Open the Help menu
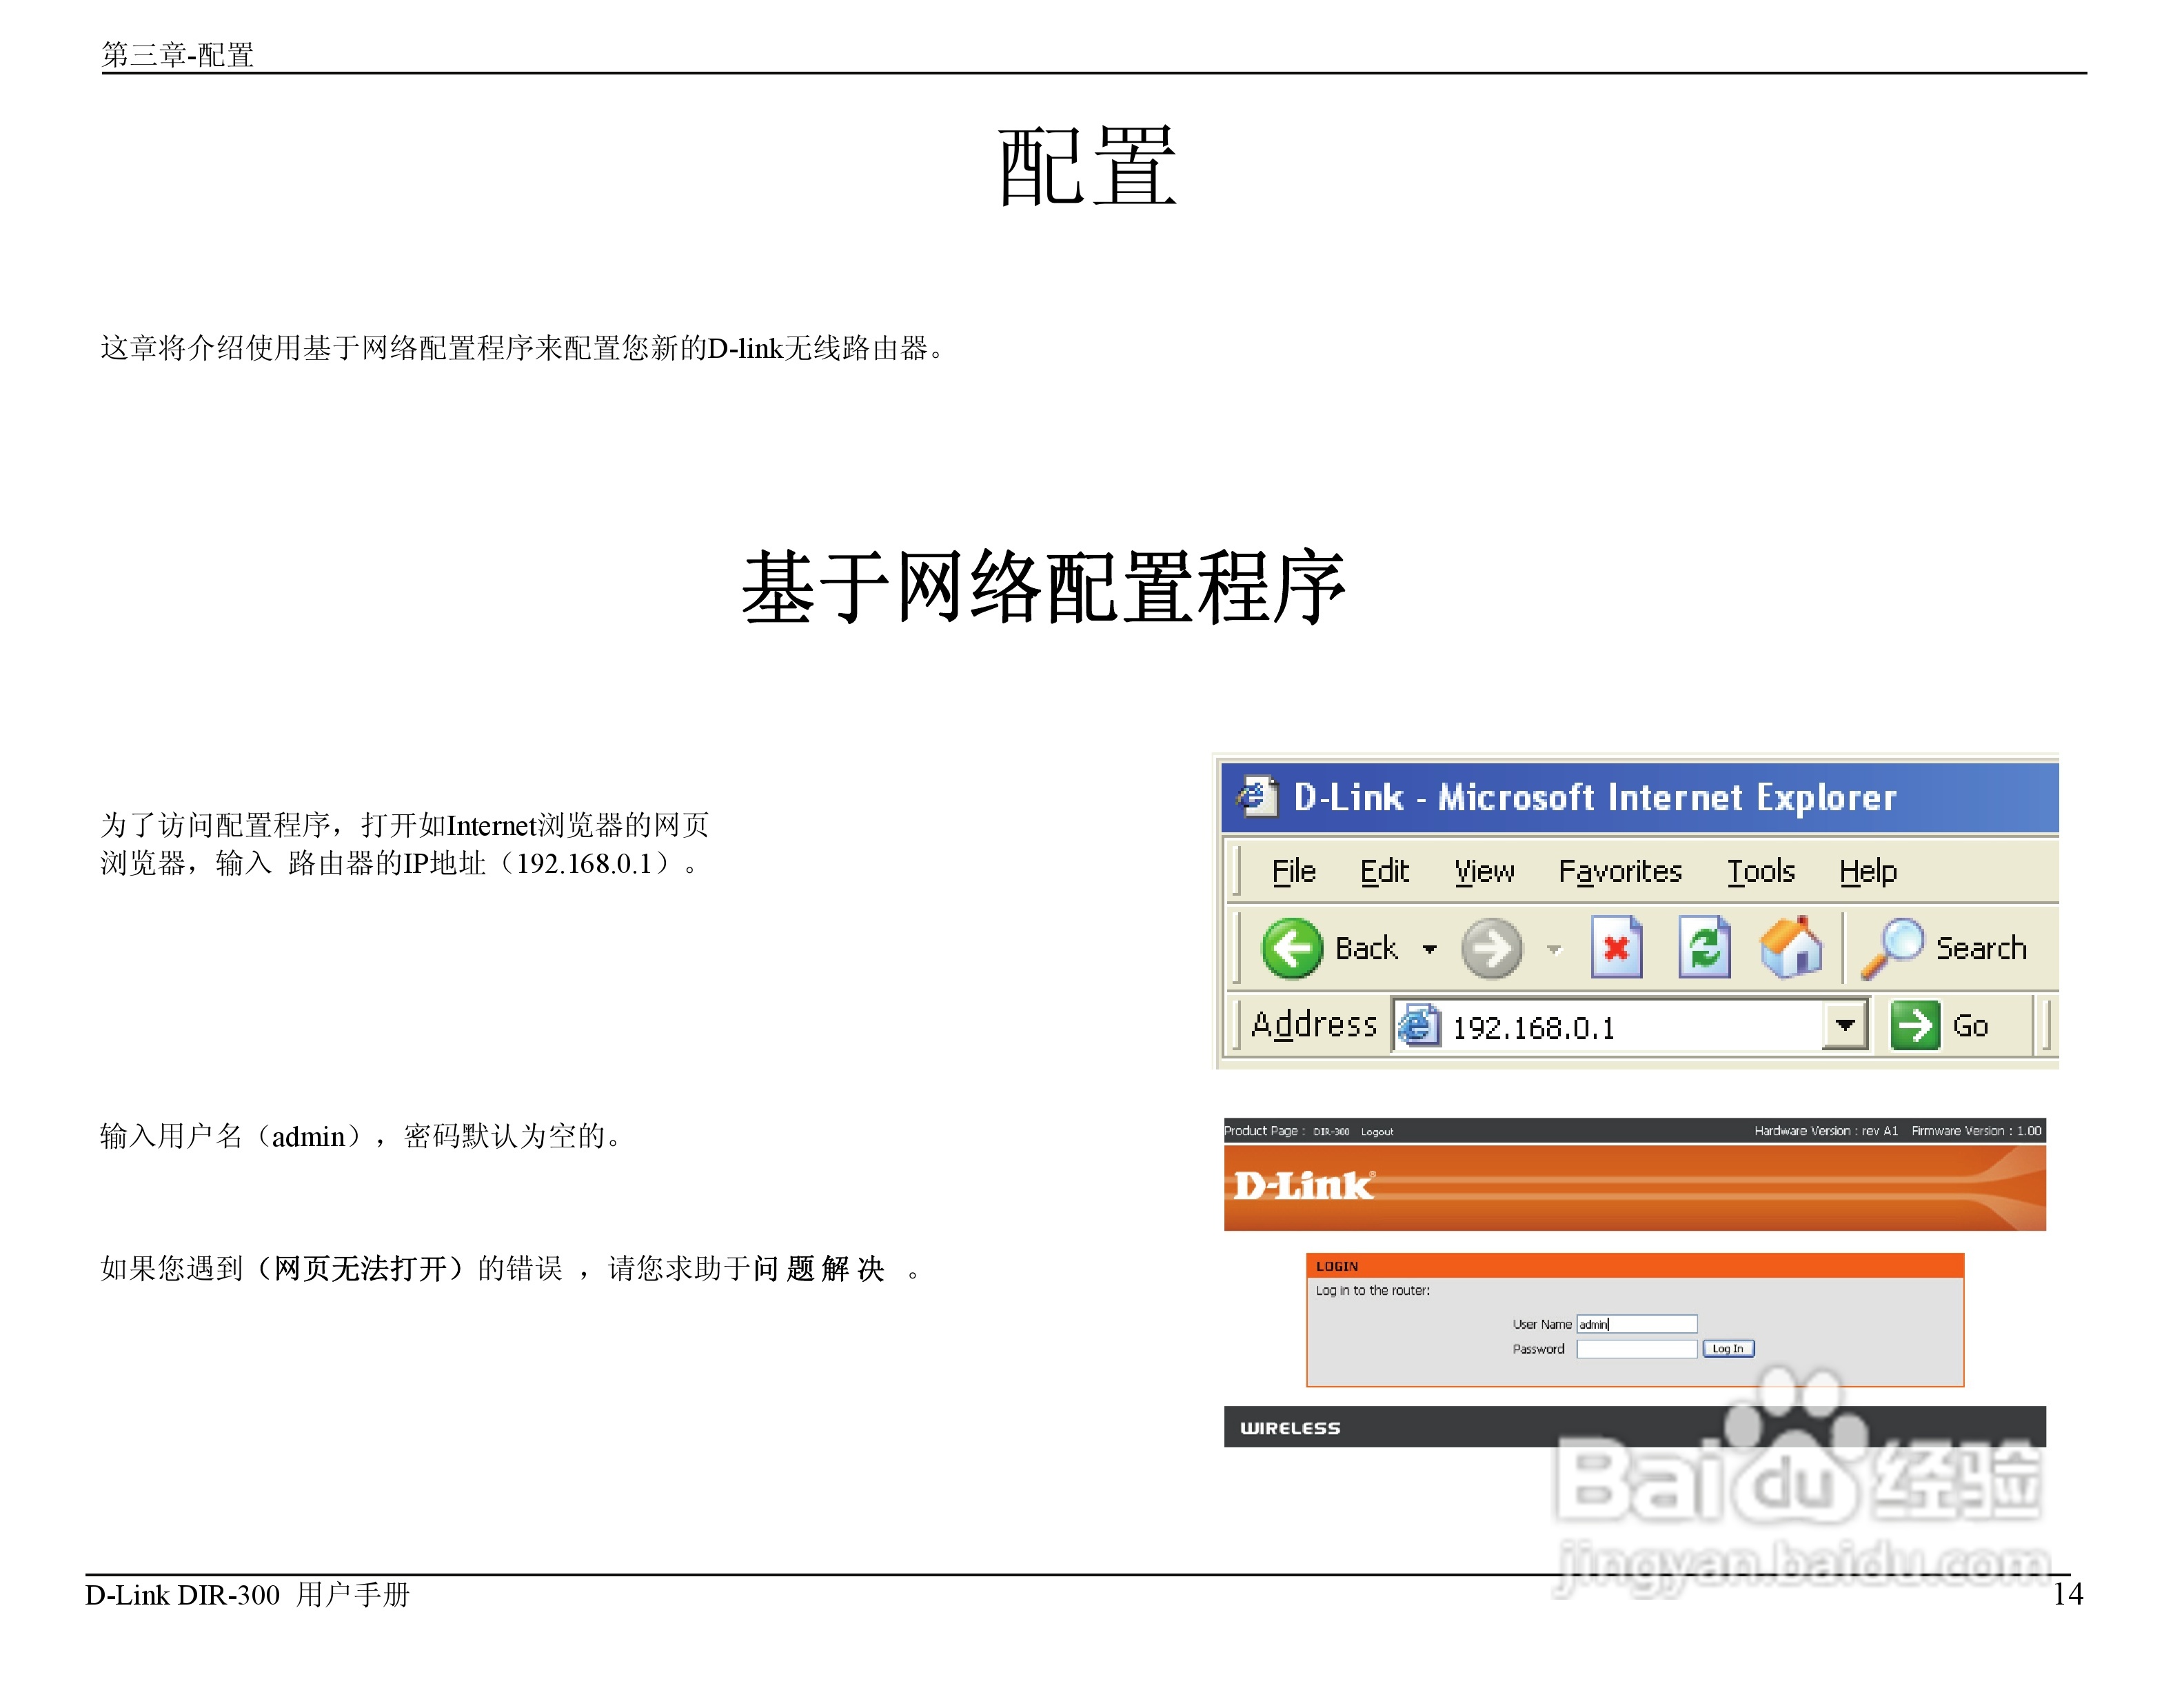The width and height of the screenshot is (2184, 1688). point(1867,871)
